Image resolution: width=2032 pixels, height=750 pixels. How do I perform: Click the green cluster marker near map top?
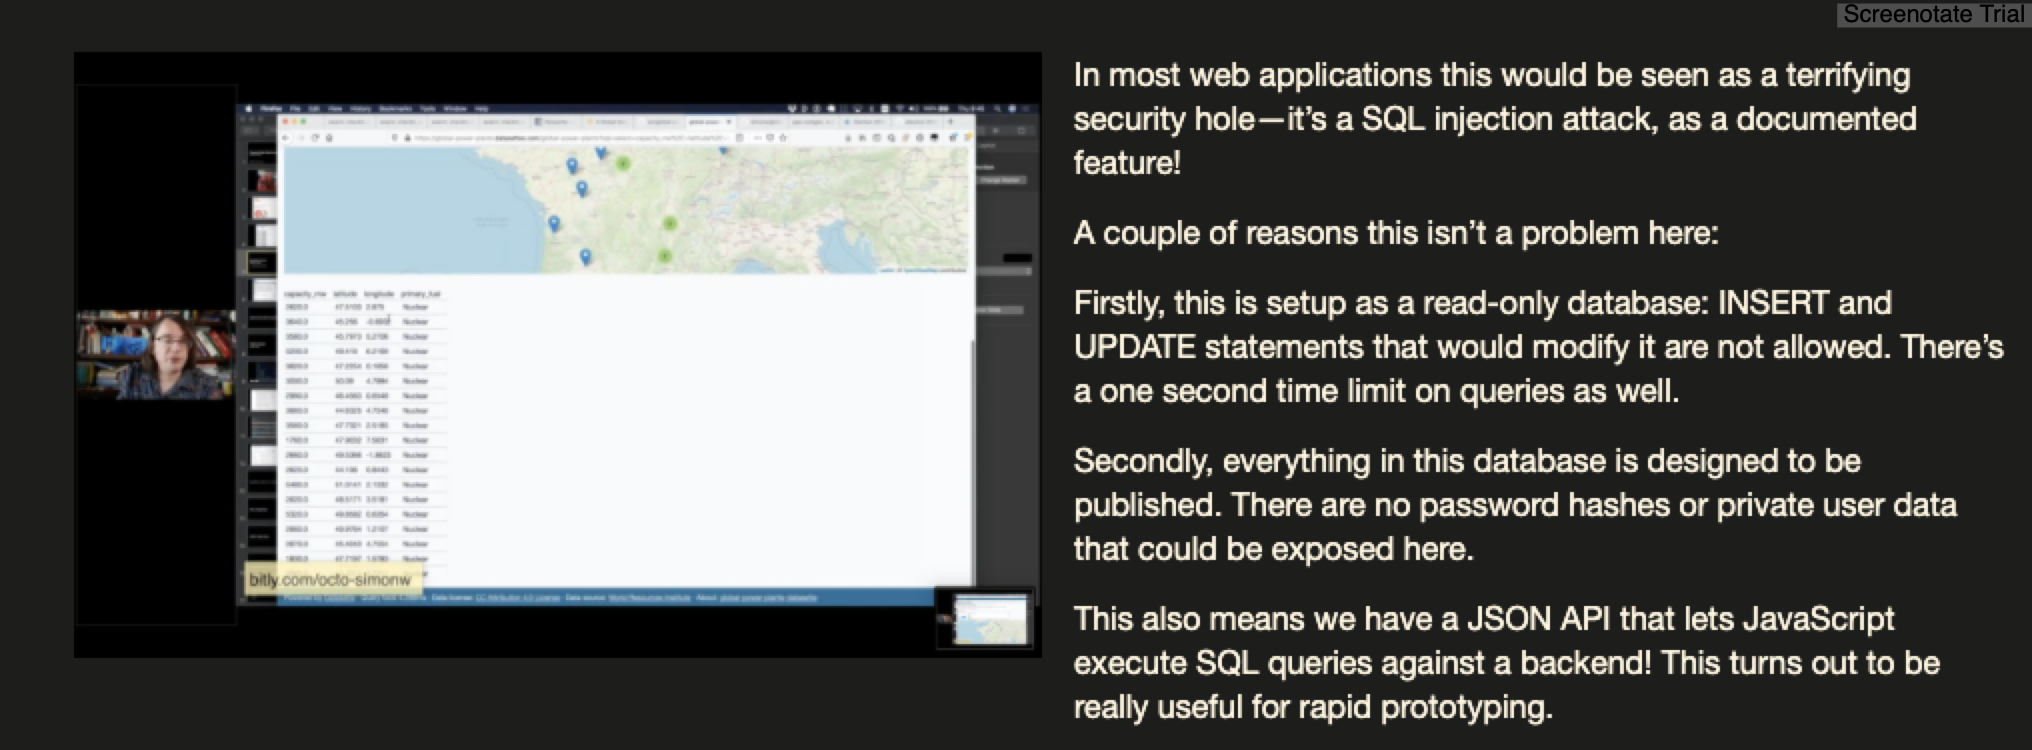[x=622, y=163]
